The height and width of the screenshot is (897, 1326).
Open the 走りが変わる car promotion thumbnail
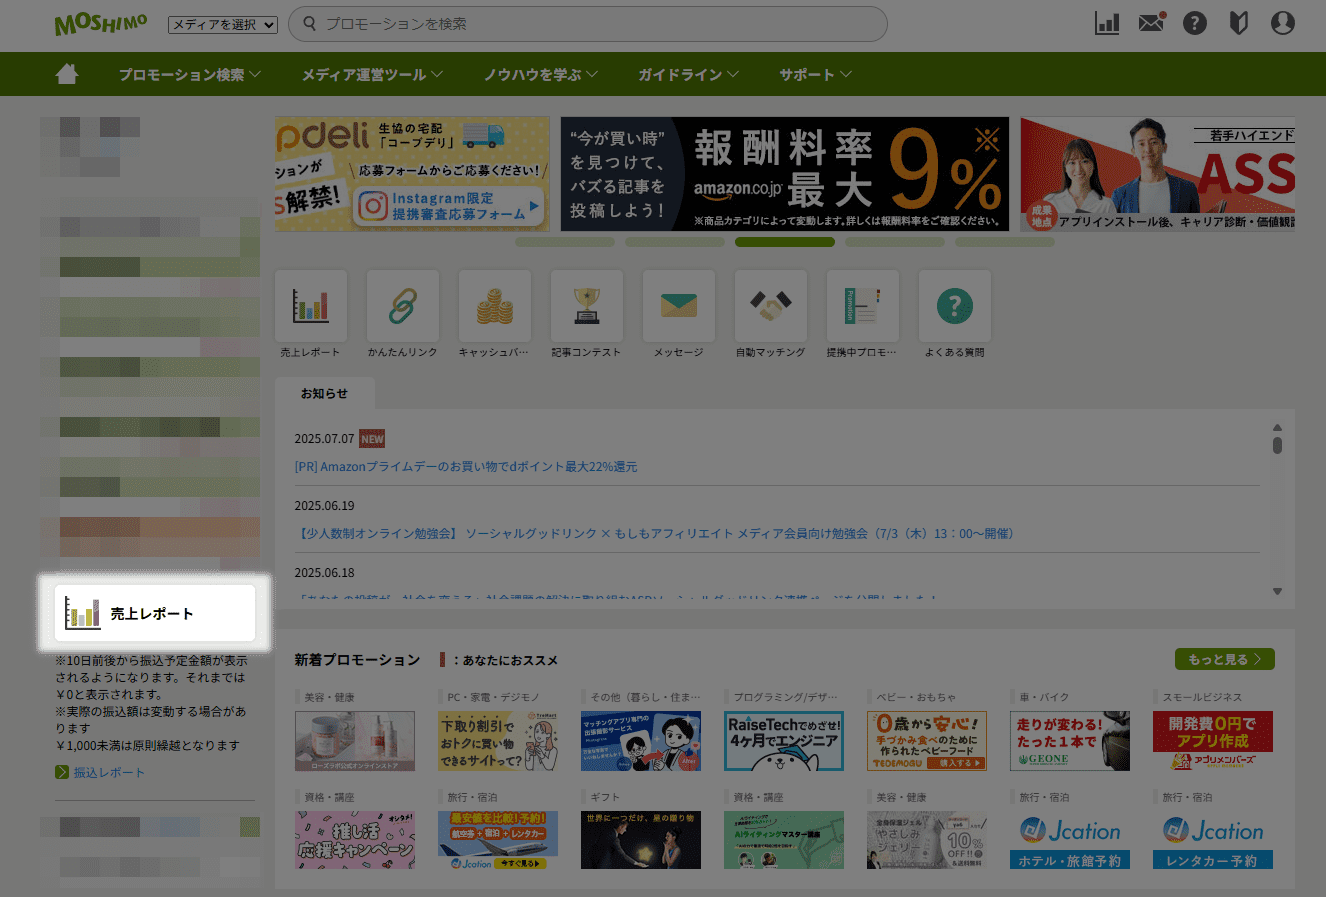(x=1070, y=741)
